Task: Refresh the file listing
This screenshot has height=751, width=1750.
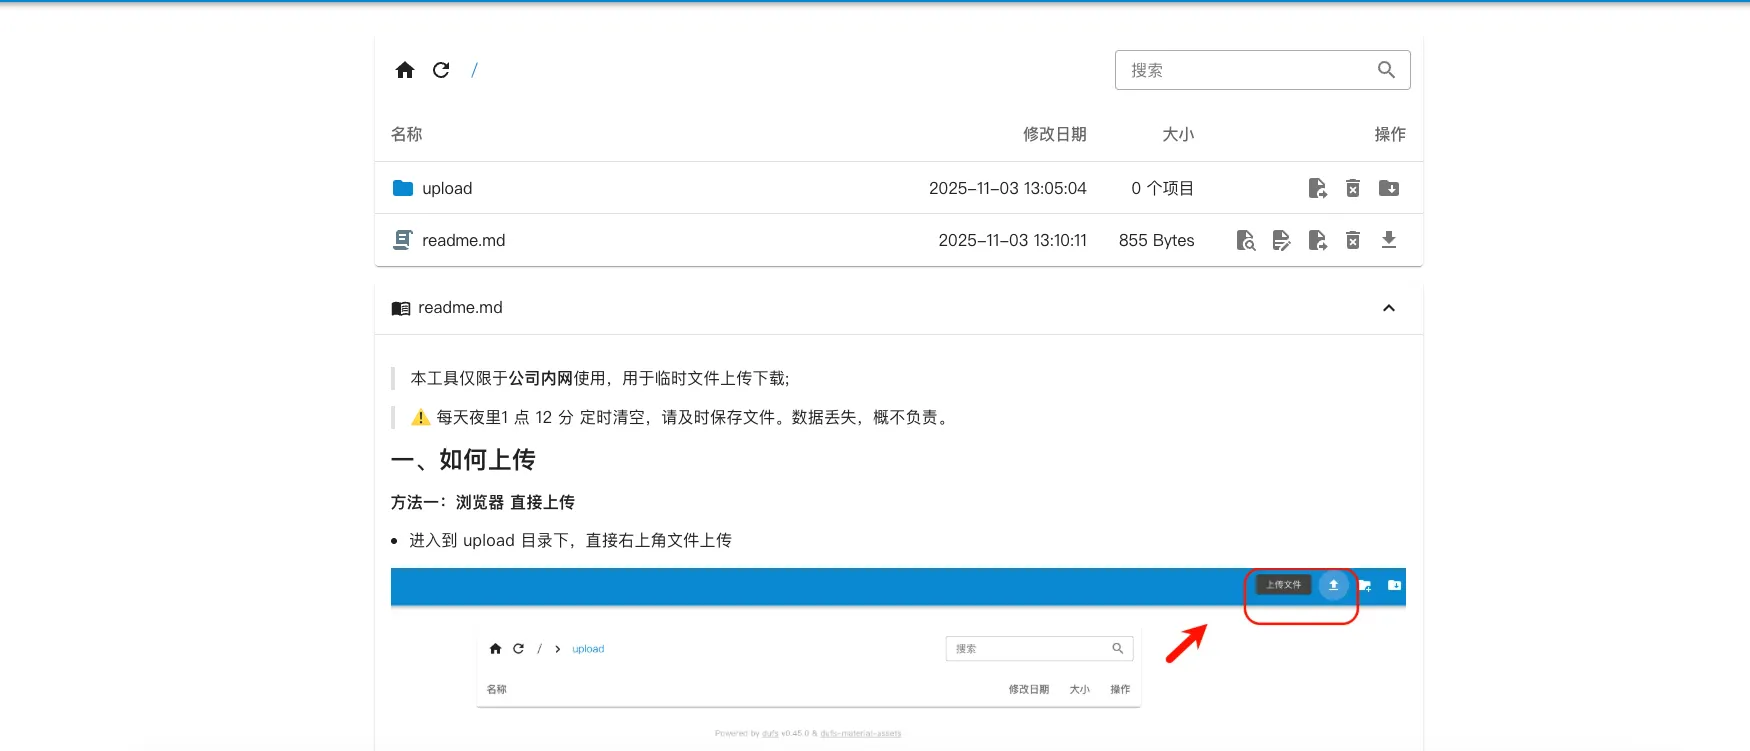Action: pyautogui.click(x=441, y=70)
